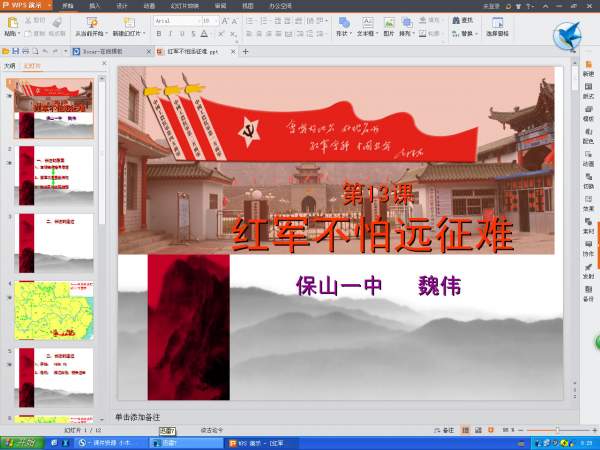The height and width of the screenshot is (450, 600).
Task: Open the font name Arial dropdown
Action: coord(199,21)
